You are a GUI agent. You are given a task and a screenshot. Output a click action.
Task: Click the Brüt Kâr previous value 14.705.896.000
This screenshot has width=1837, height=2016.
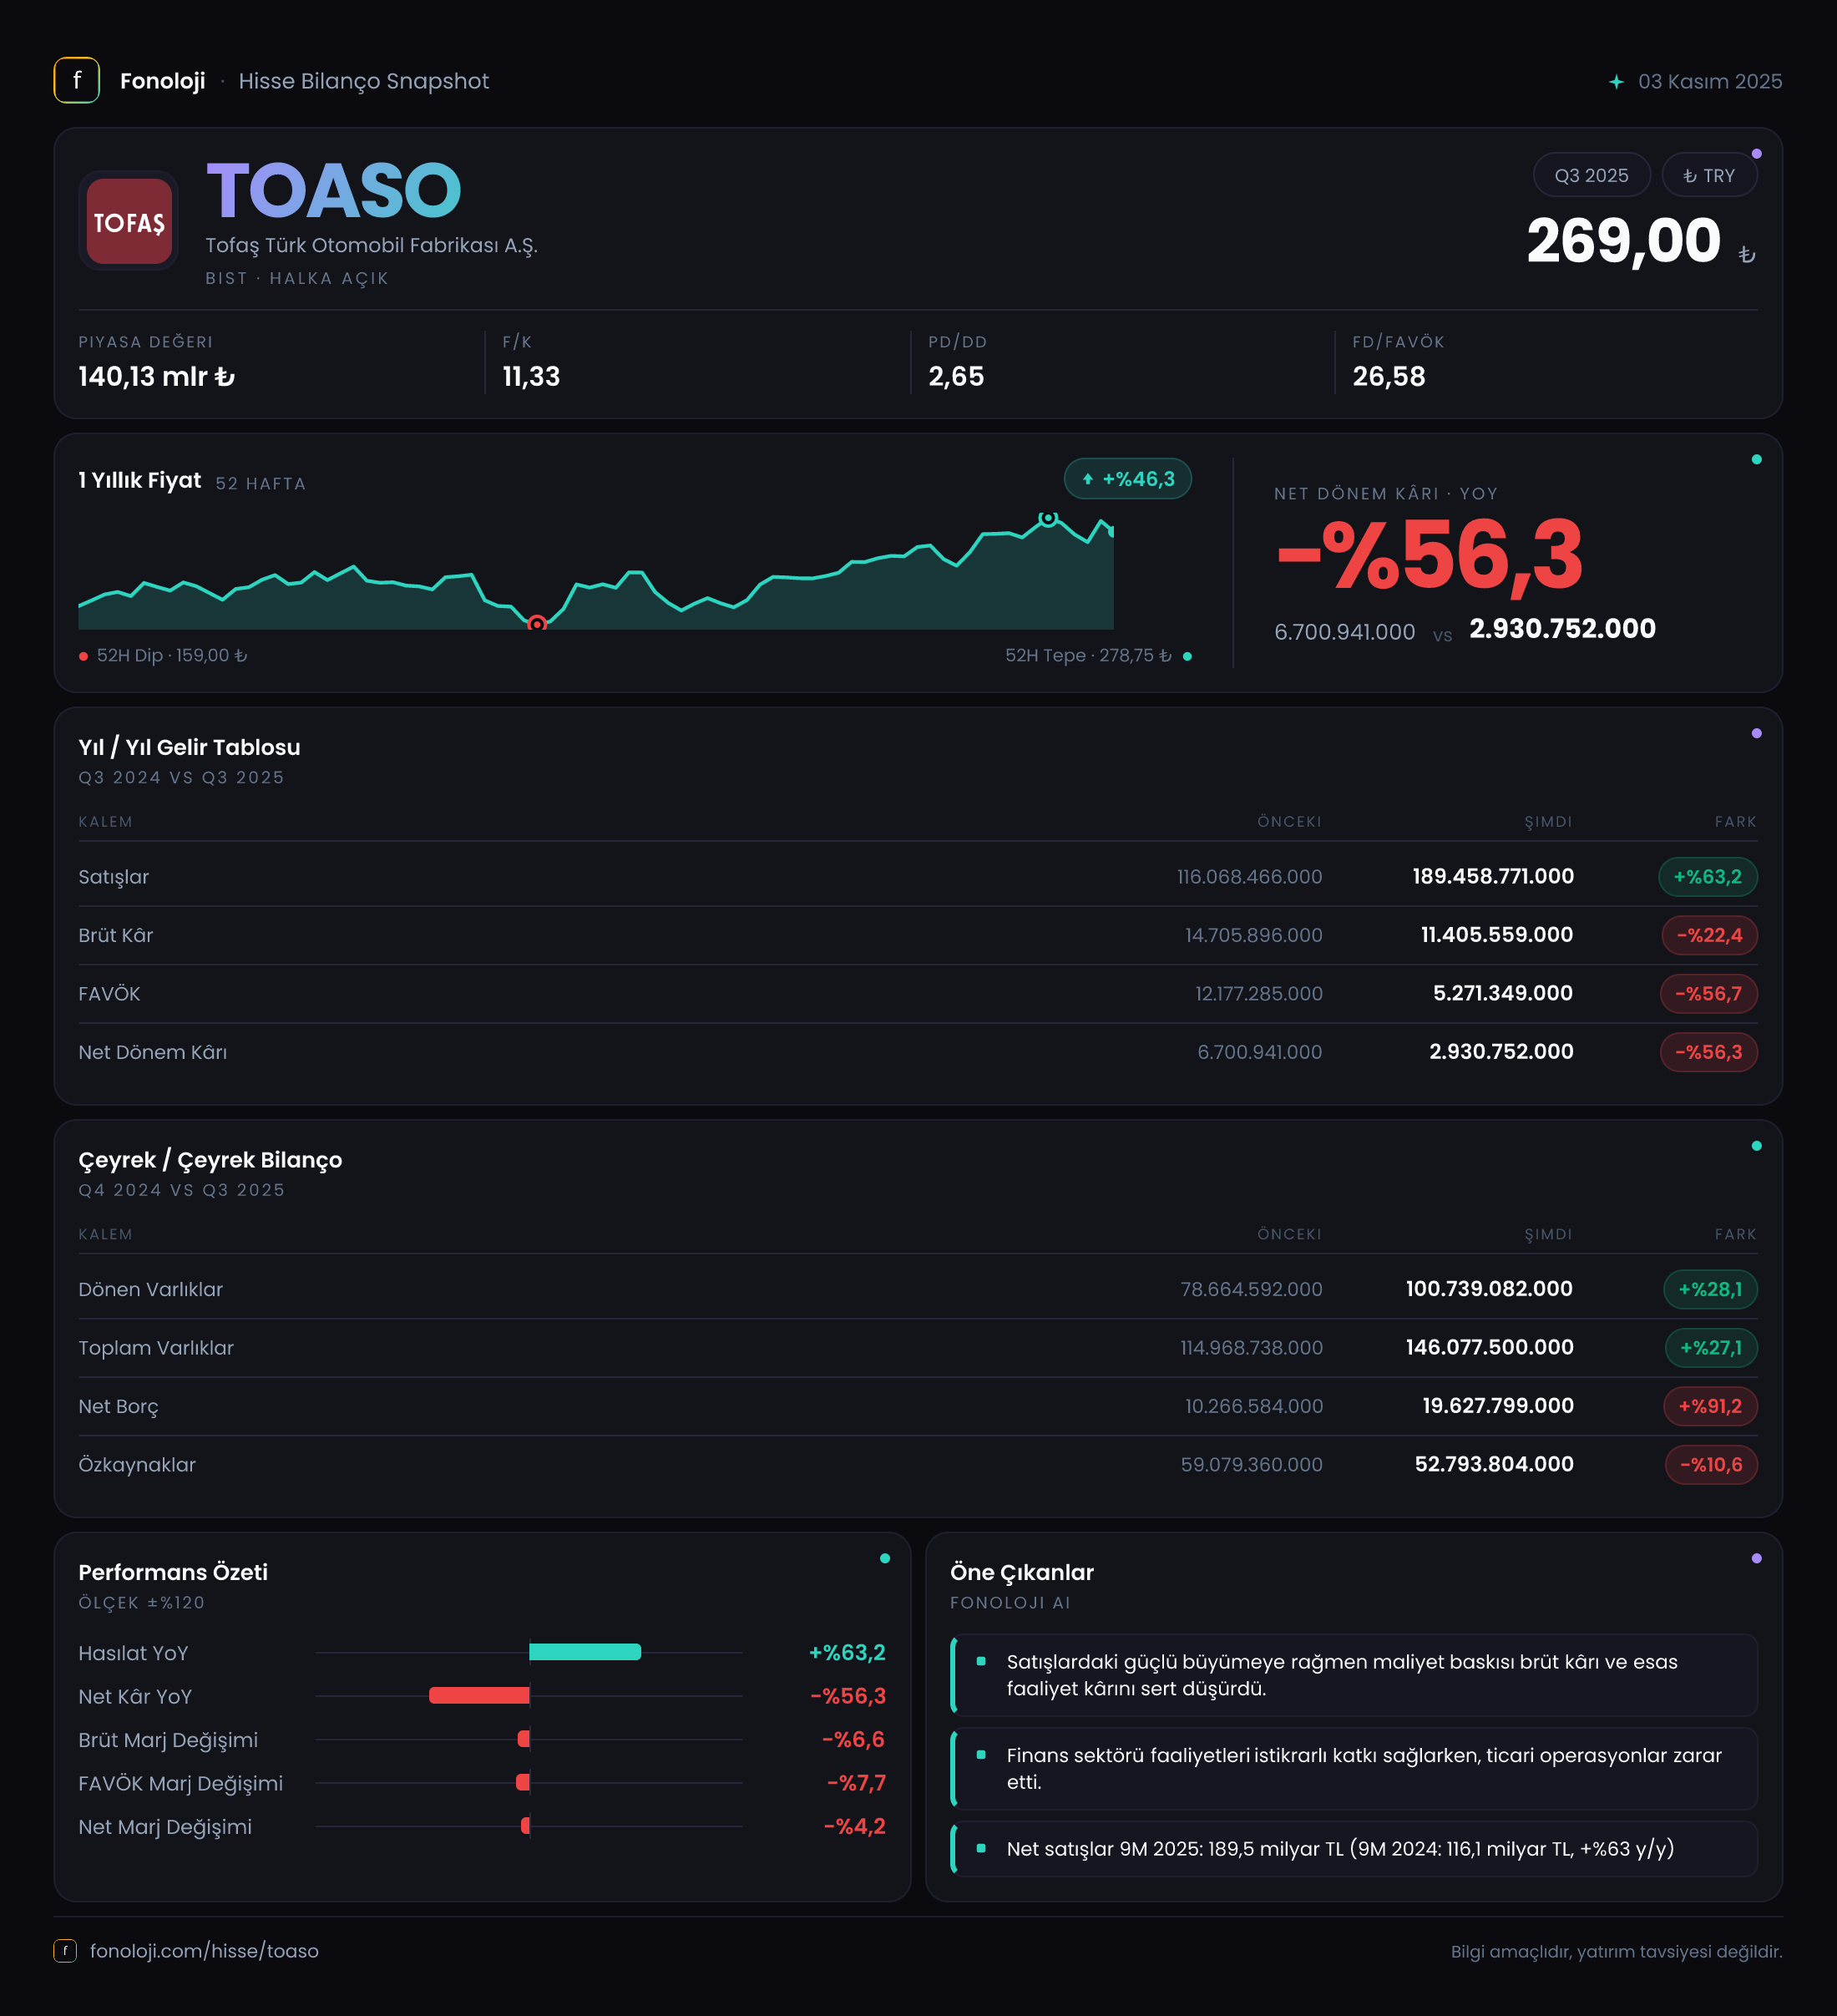[x=1254, y=935]
